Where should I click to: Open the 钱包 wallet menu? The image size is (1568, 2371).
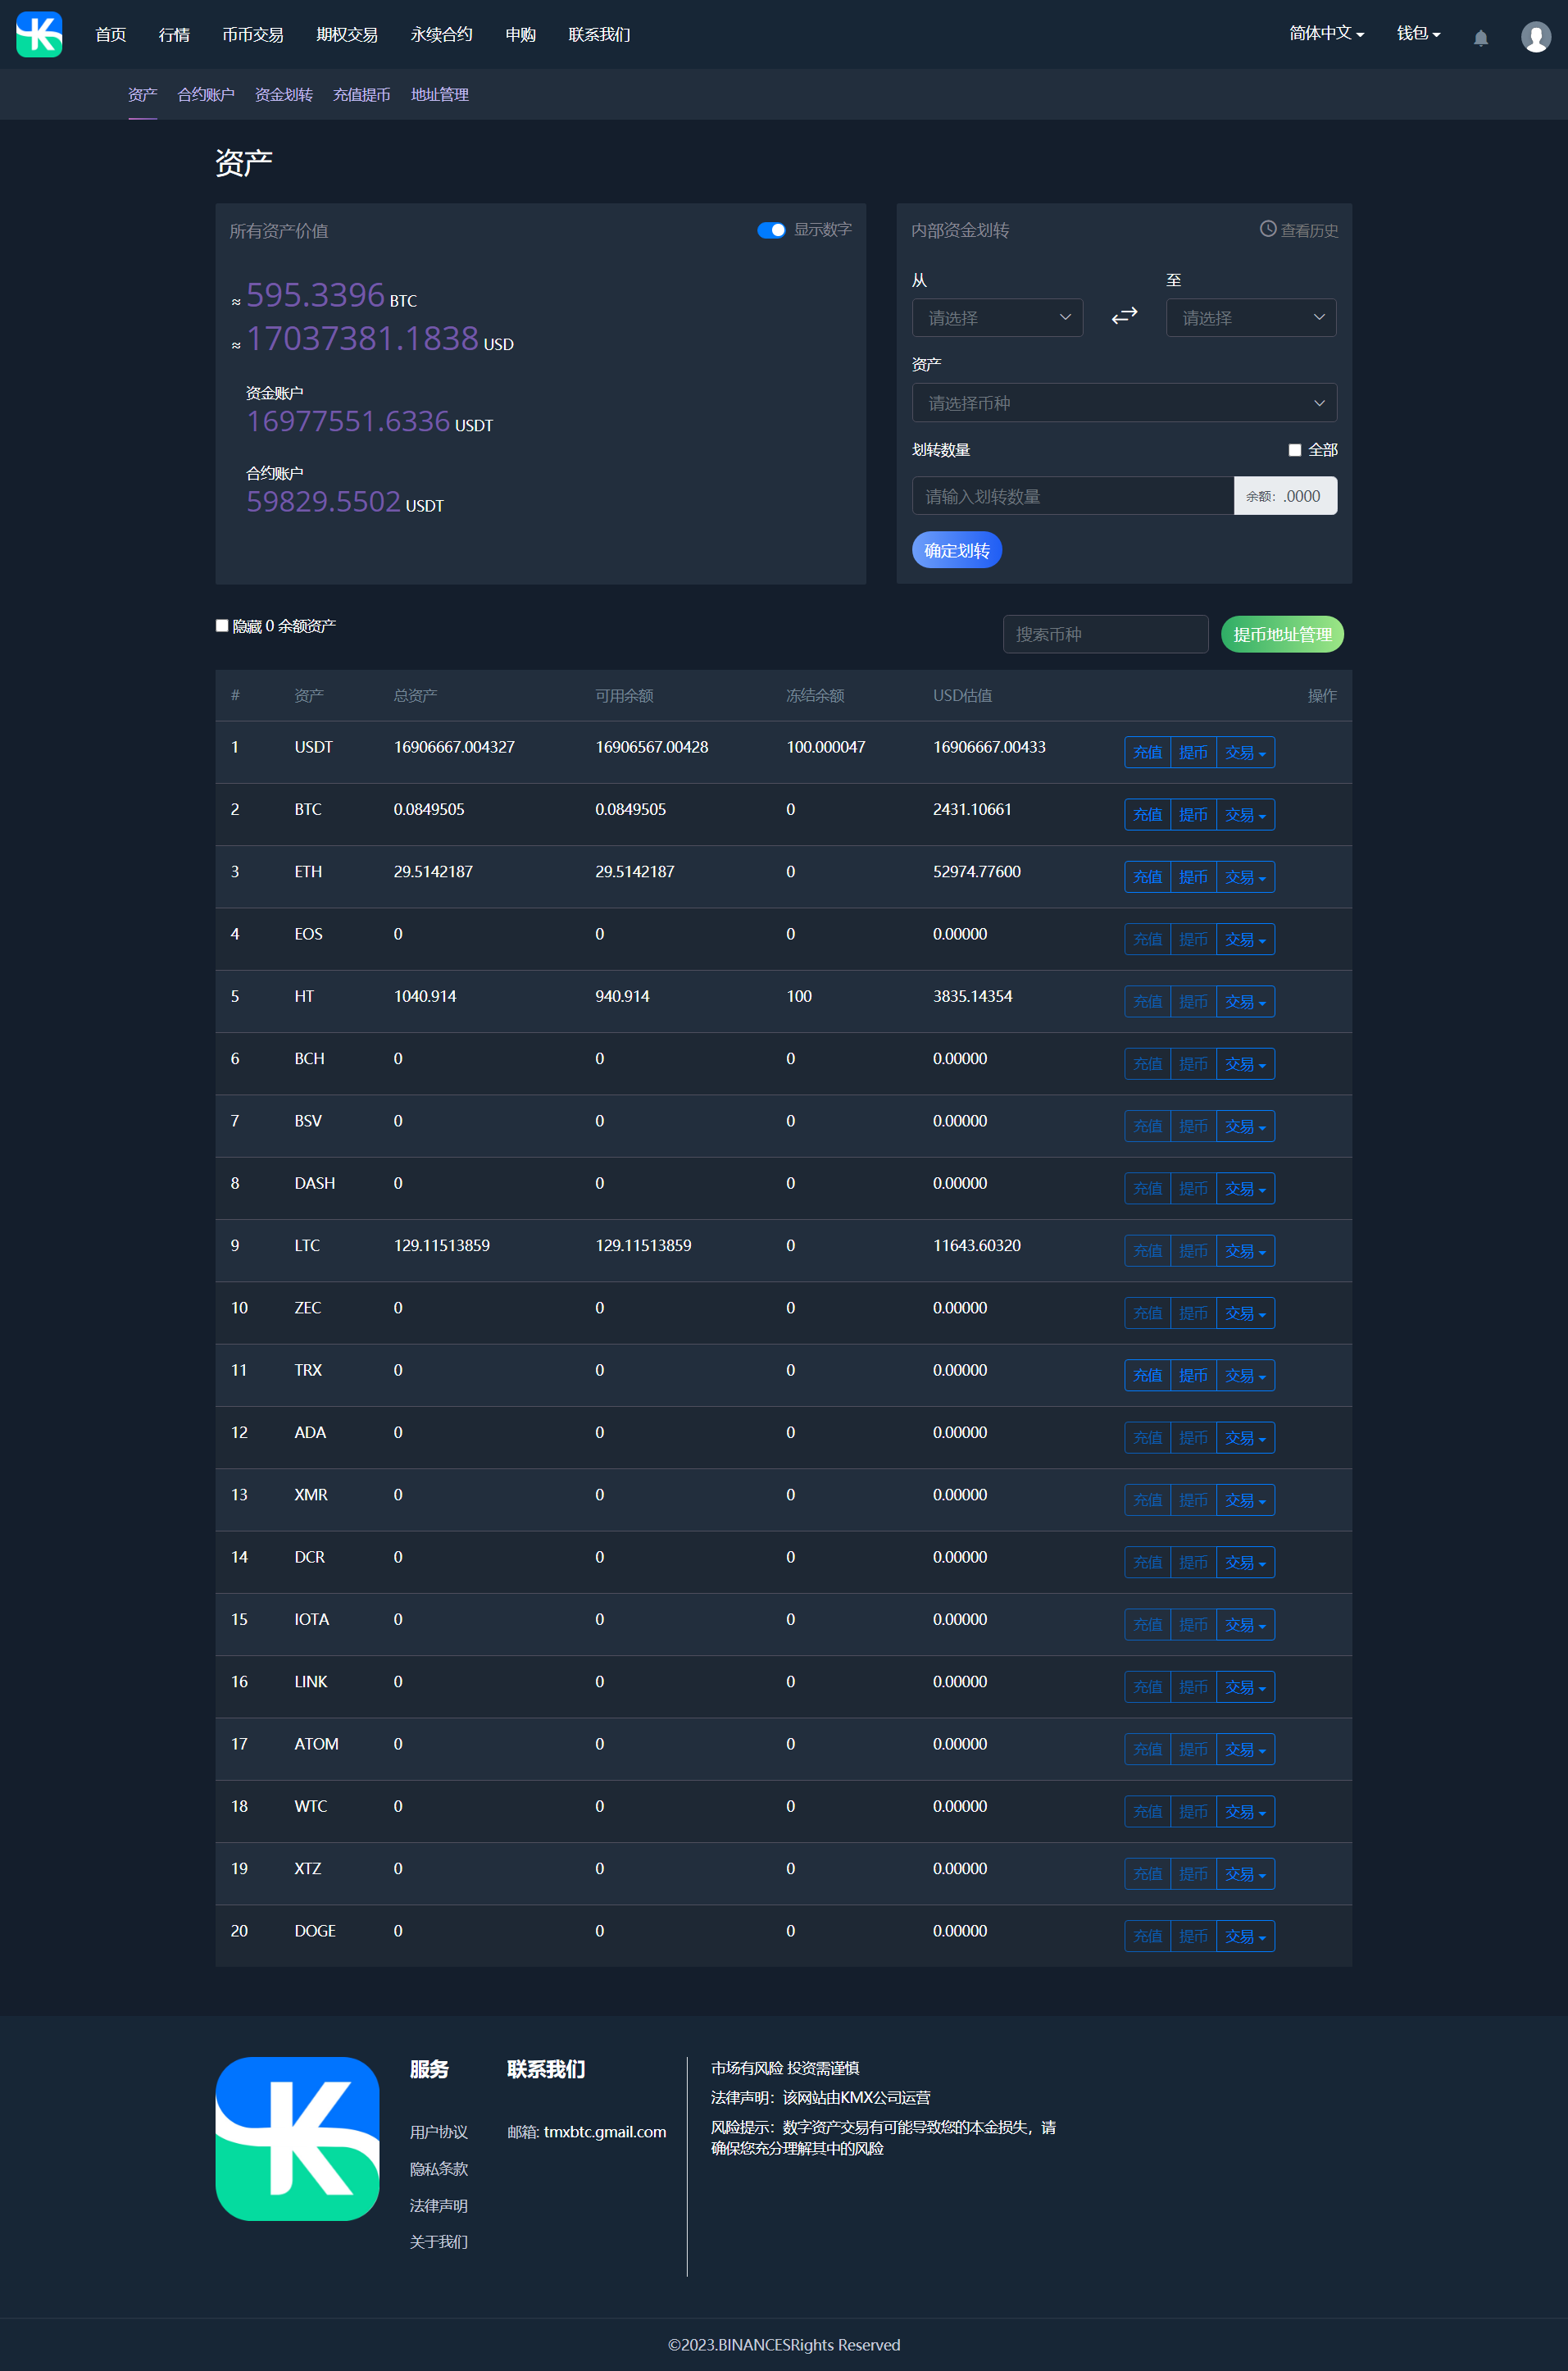1417,34
